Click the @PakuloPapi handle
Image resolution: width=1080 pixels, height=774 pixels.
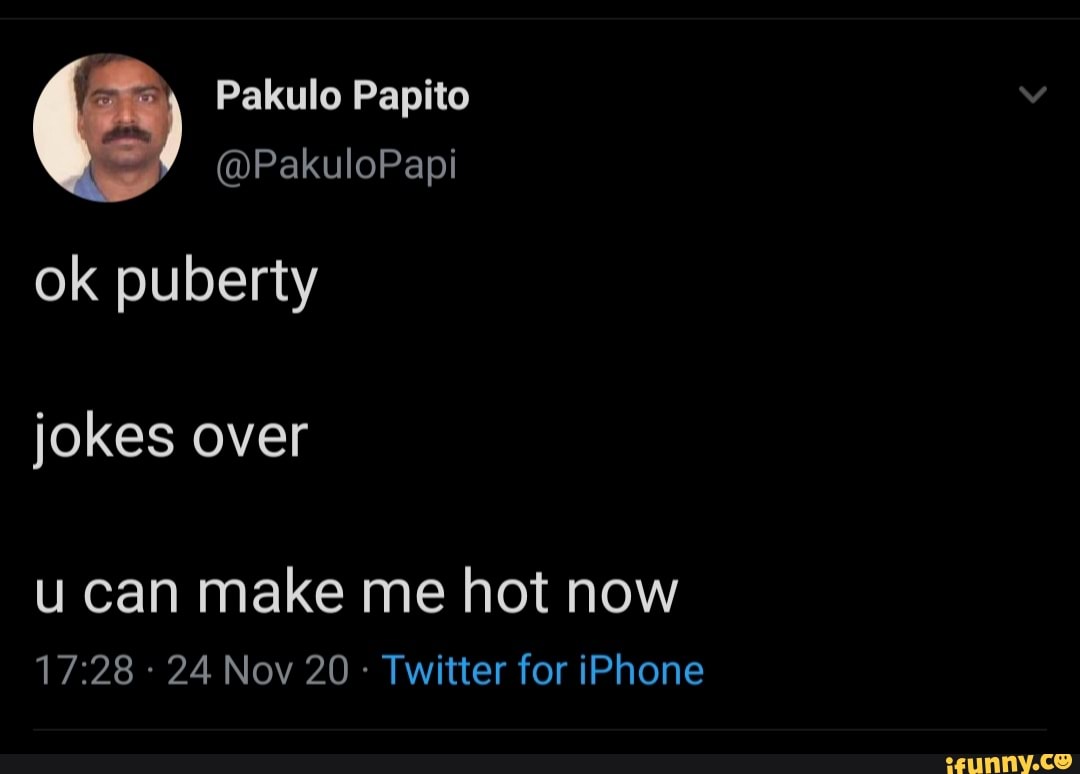tap(338, 163)
